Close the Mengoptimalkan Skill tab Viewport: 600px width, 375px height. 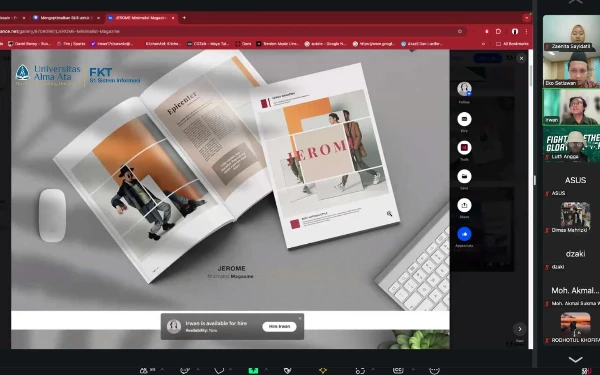coord(98,18)
